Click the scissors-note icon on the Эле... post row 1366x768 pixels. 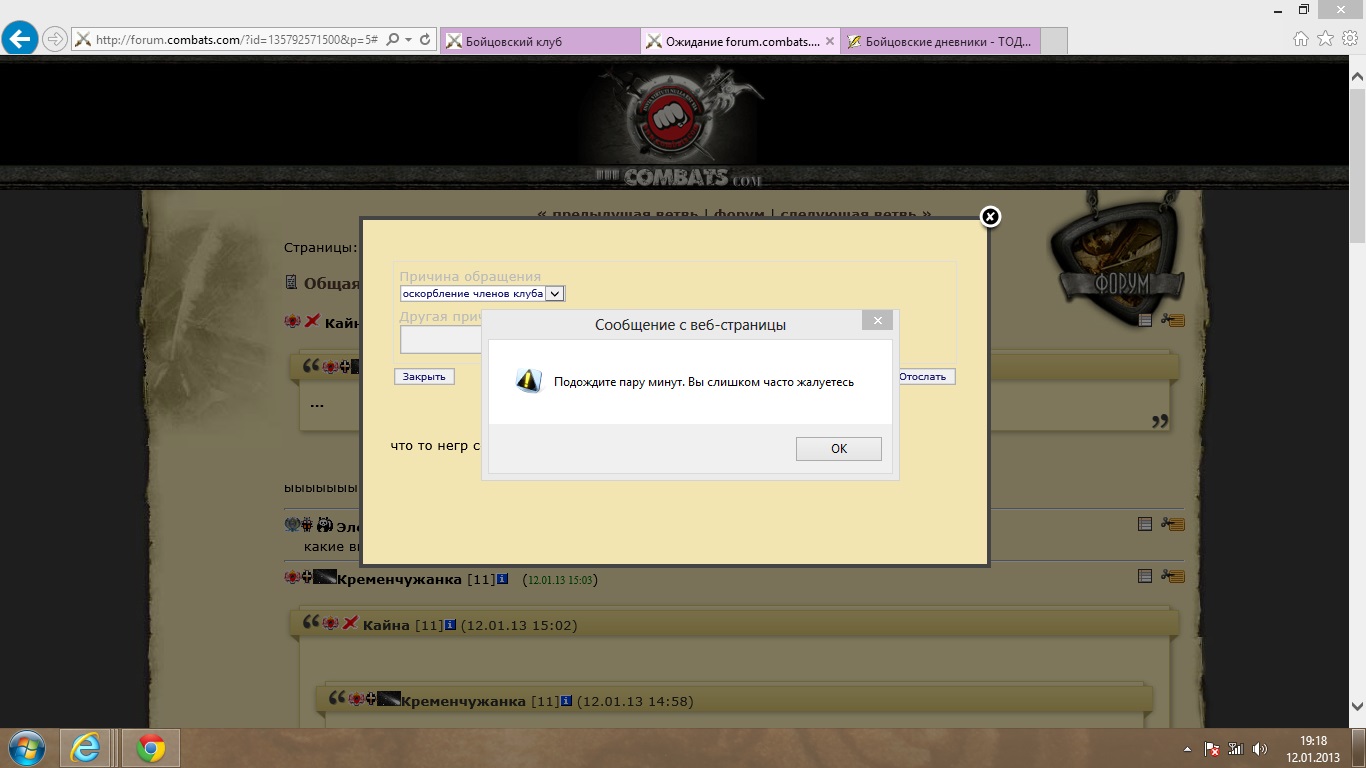tap(1172, 524)
